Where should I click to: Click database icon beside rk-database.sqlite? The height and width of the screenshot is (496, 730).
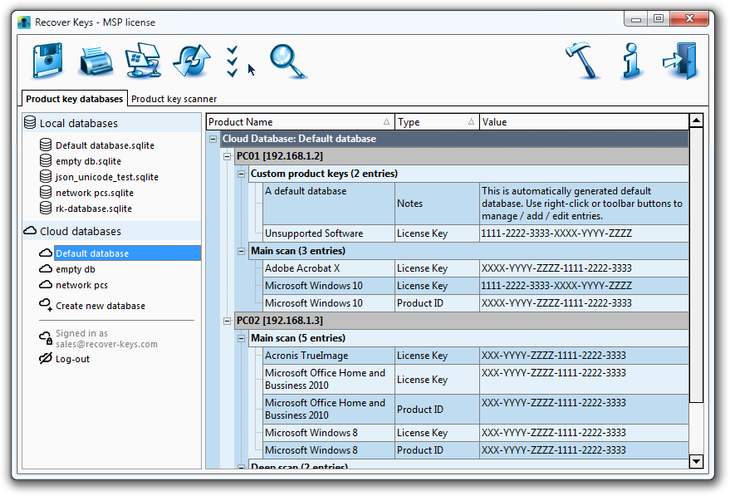click(46, 208)
